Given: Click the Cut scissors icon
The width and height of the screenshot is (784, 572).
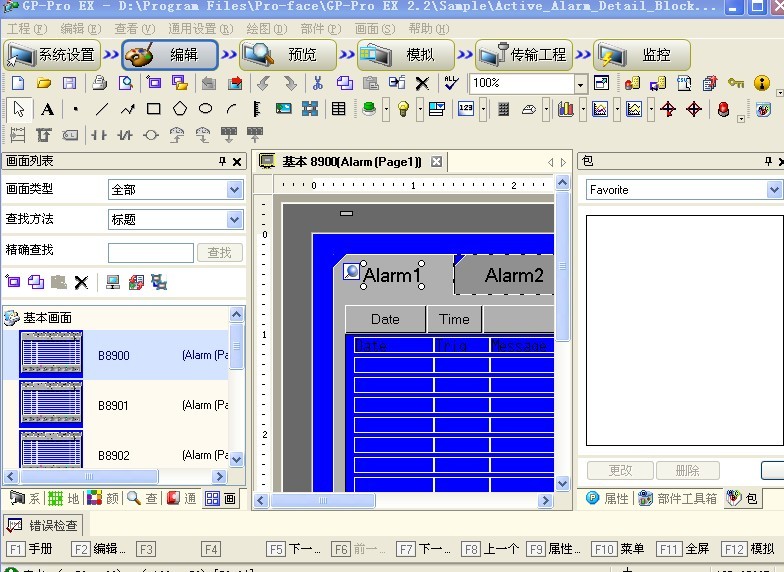Looking at the screenshot, I should [x=318, y=83].
